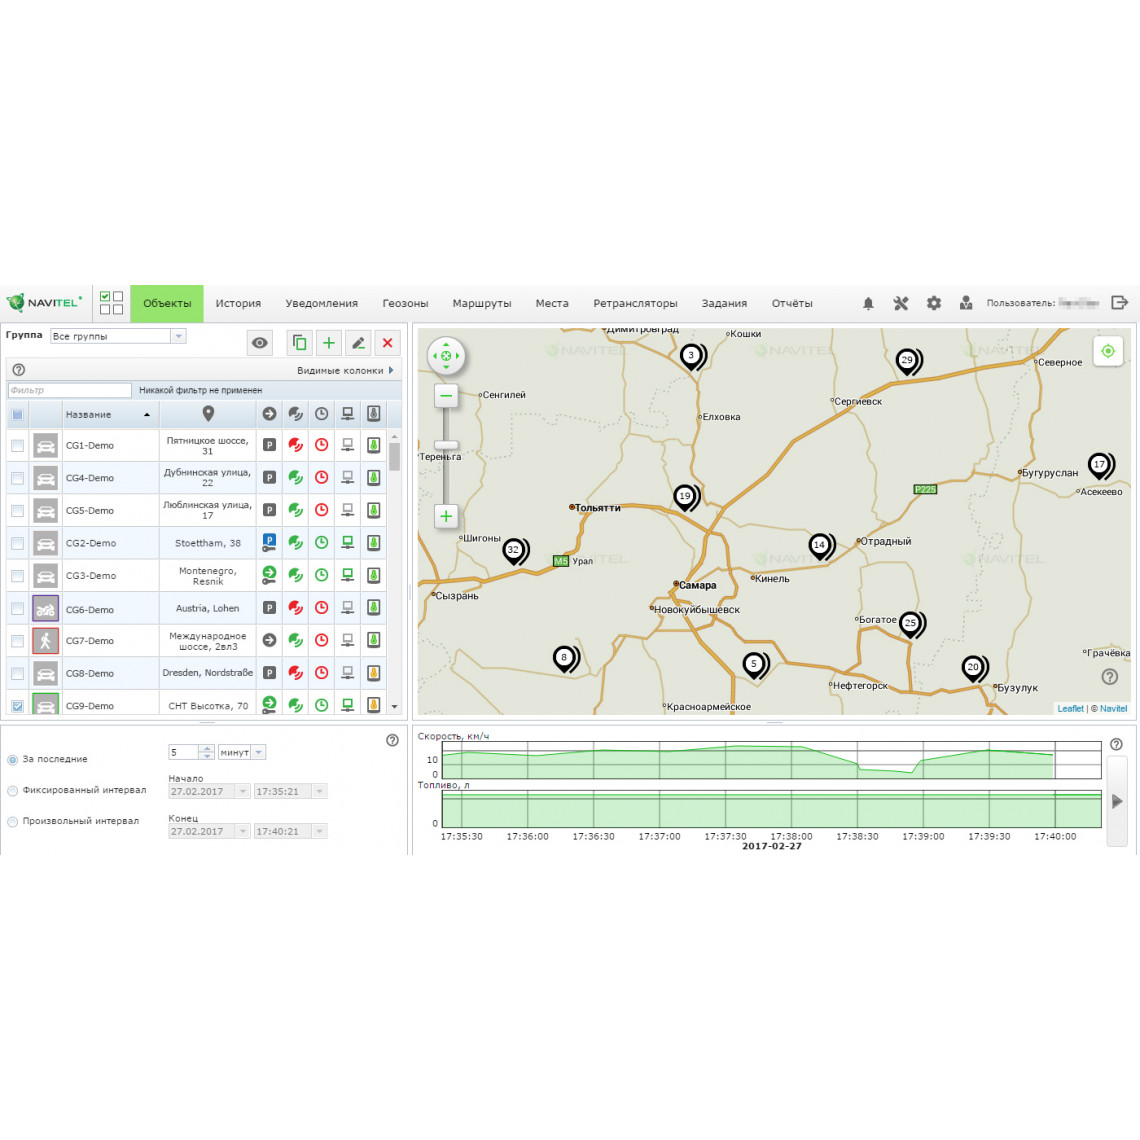Add a new object with plus icon

[x=329, y=342]
